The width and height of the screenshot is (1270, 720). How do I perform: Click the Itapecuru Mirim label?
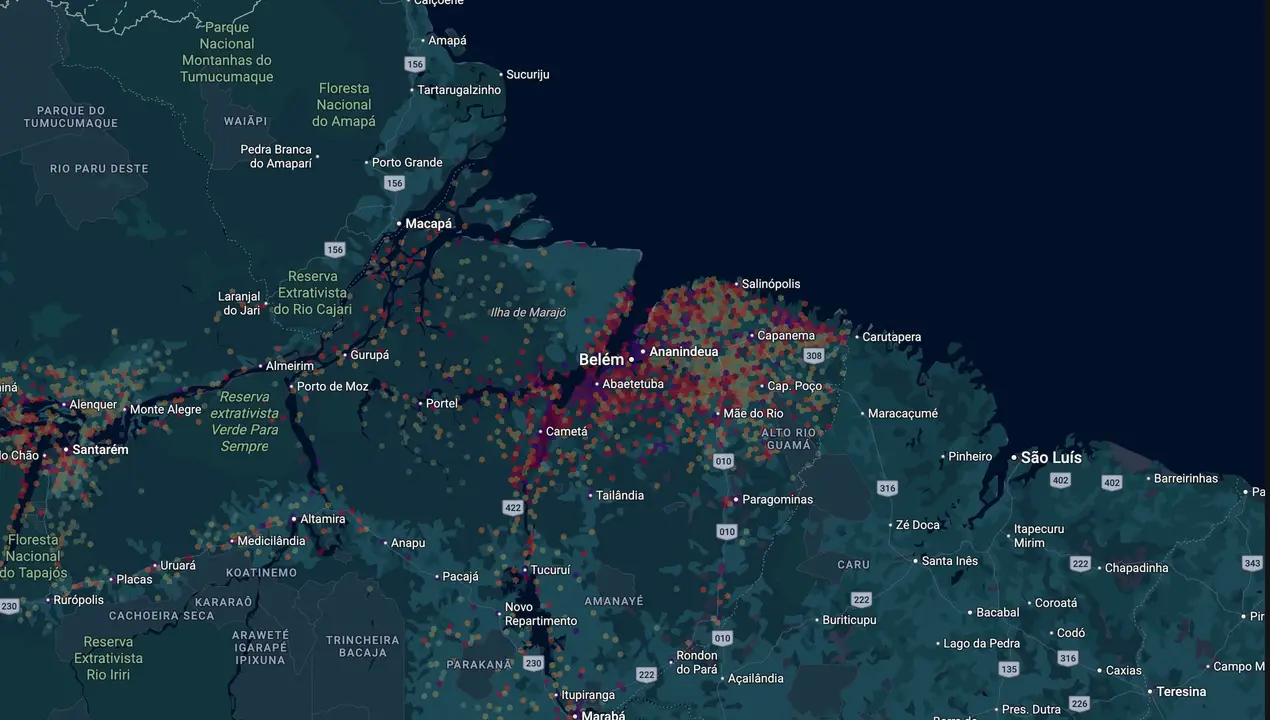[x=1039, y=536]
